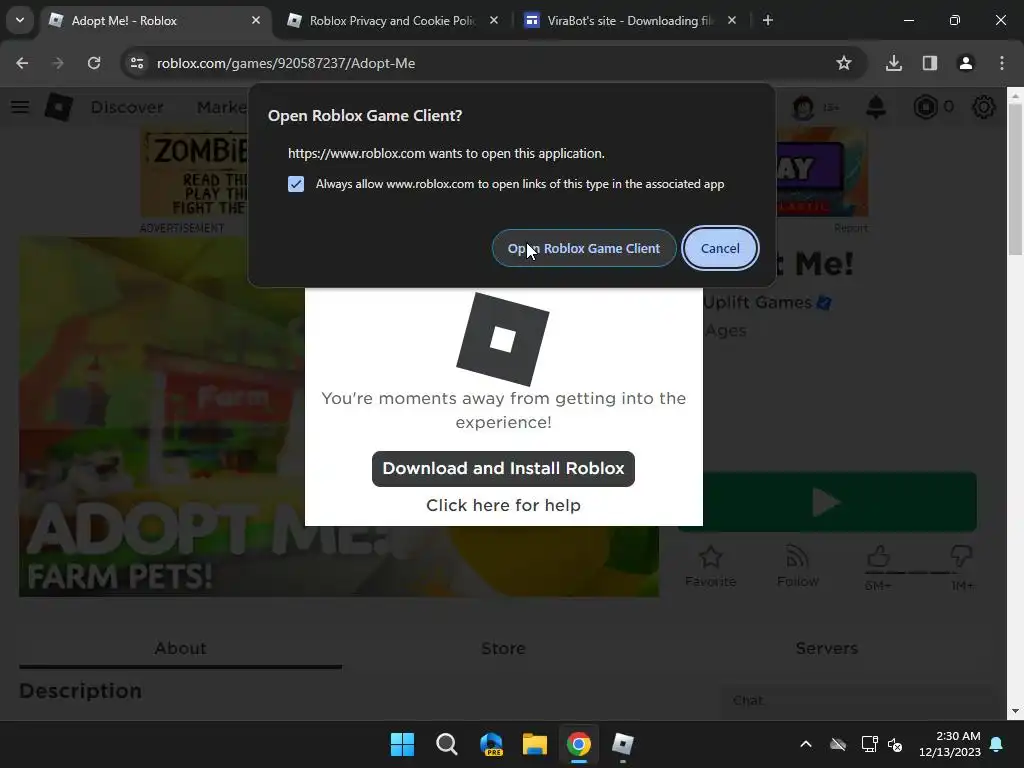Switch to the About tab
Viewport: 1024px width, 768px height.
180,648
